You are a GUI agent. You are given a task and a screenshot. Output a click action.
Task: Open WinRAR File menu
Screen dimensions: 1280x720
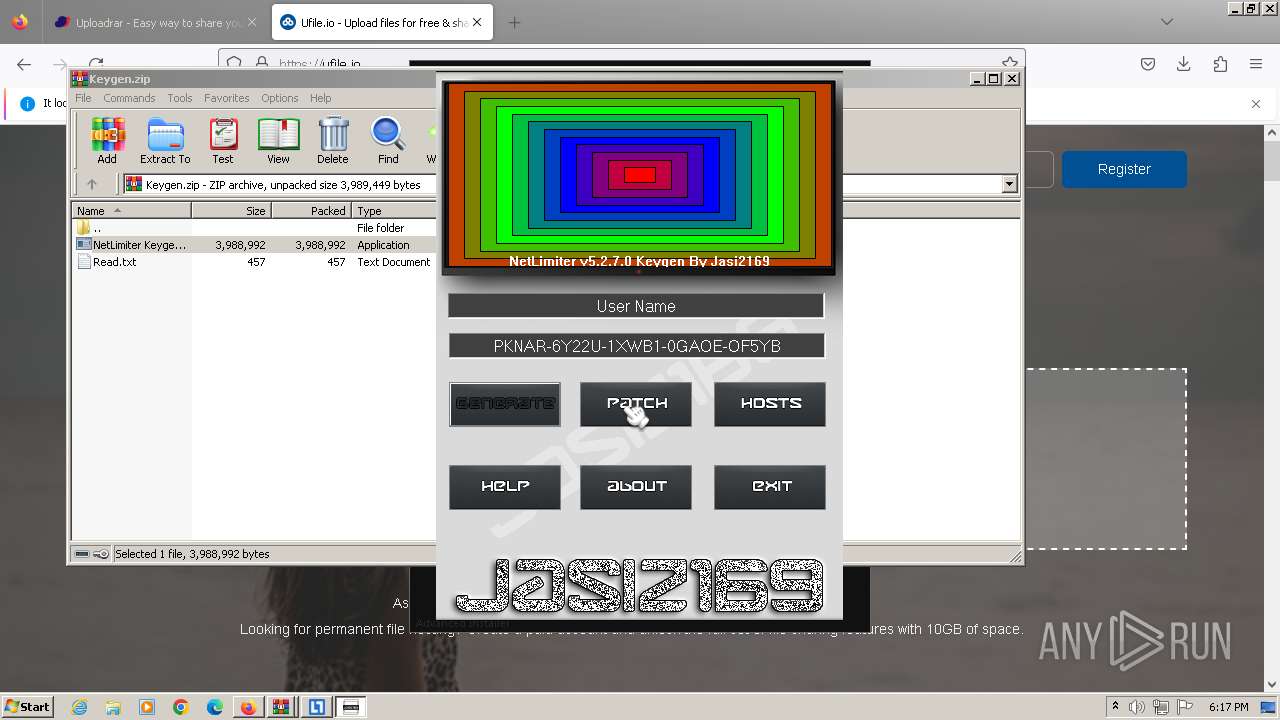(x=83, y=98)
